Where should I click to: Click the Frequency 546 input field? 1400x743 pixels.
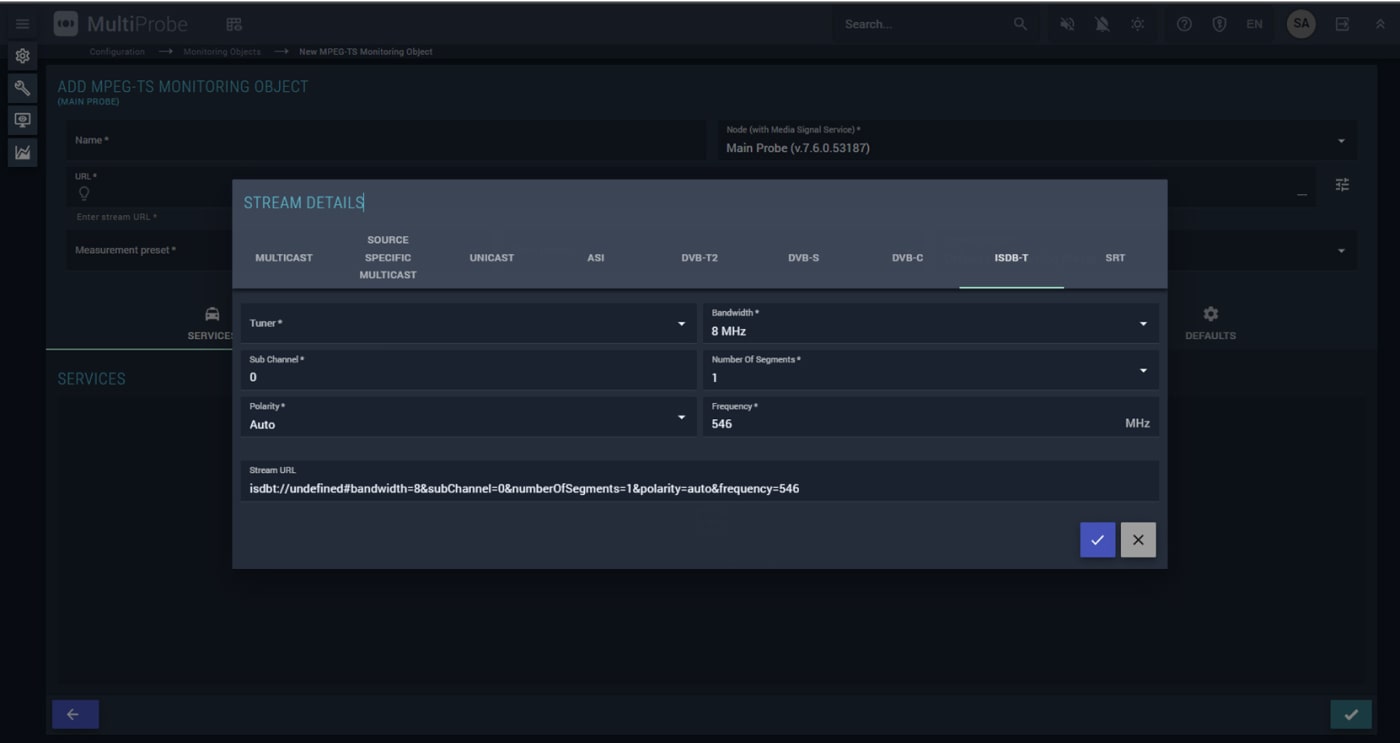[930, 416]
